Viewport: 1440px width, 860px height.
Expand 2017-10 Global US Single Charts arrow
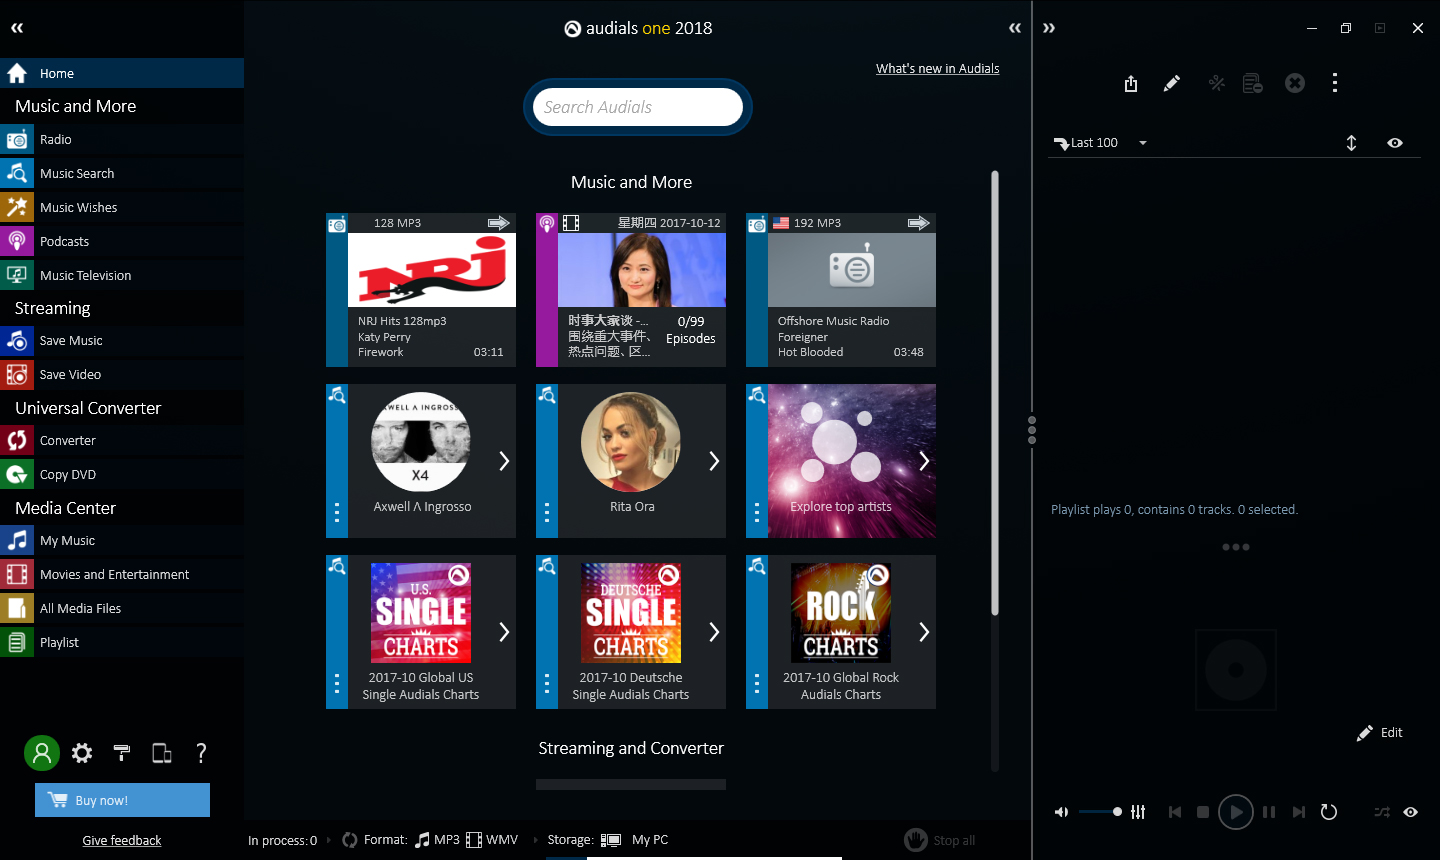pyautogui.click(x=504, y=632)
